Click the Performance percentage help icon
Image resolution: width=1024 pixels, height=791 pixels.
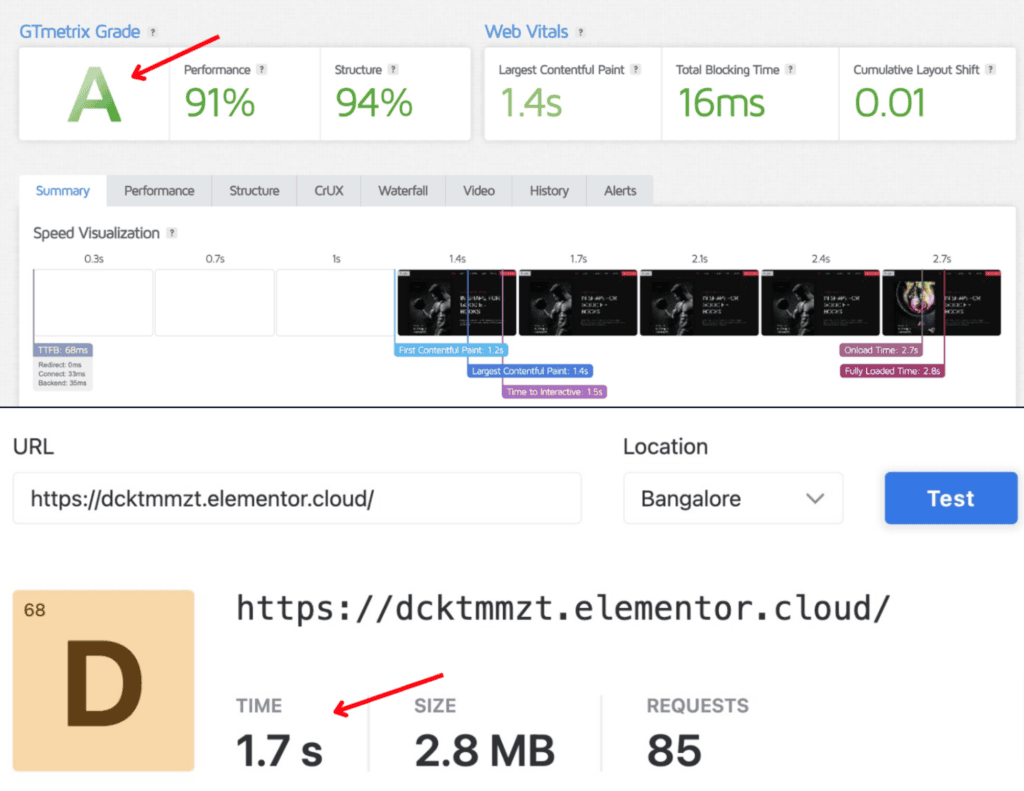(263, 70)
